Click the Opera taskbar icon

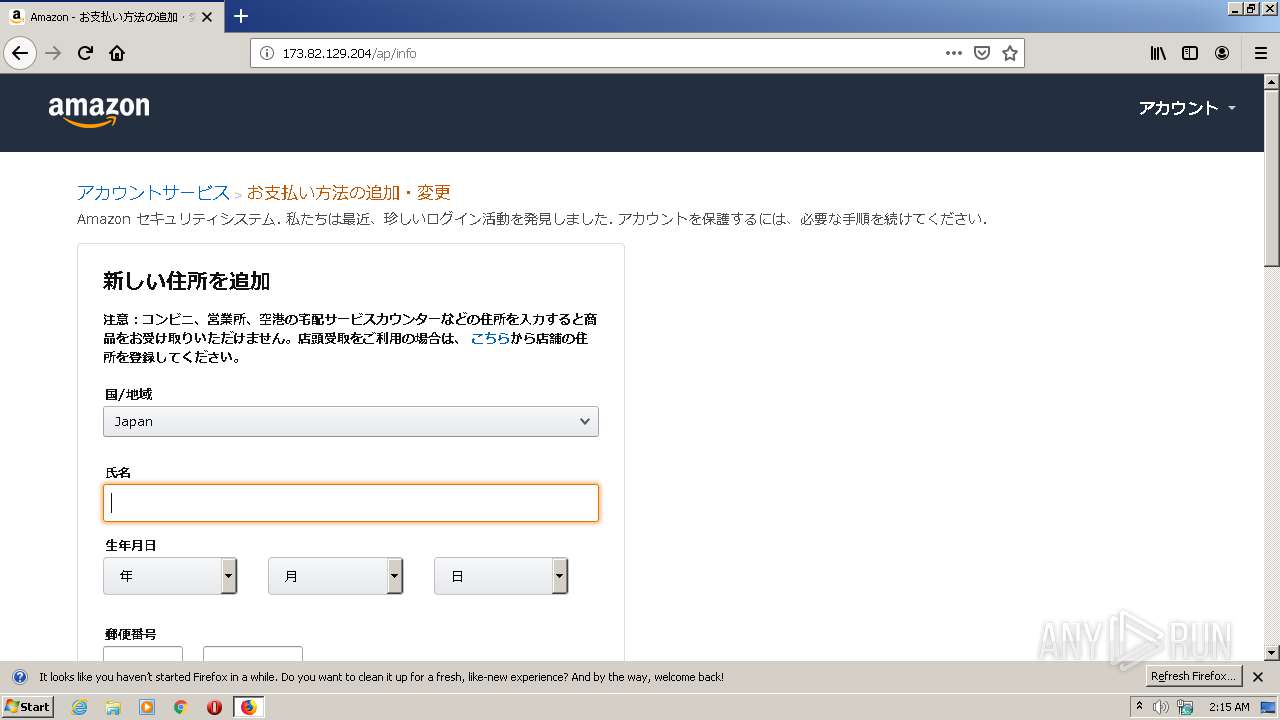(x=214, y=707)
